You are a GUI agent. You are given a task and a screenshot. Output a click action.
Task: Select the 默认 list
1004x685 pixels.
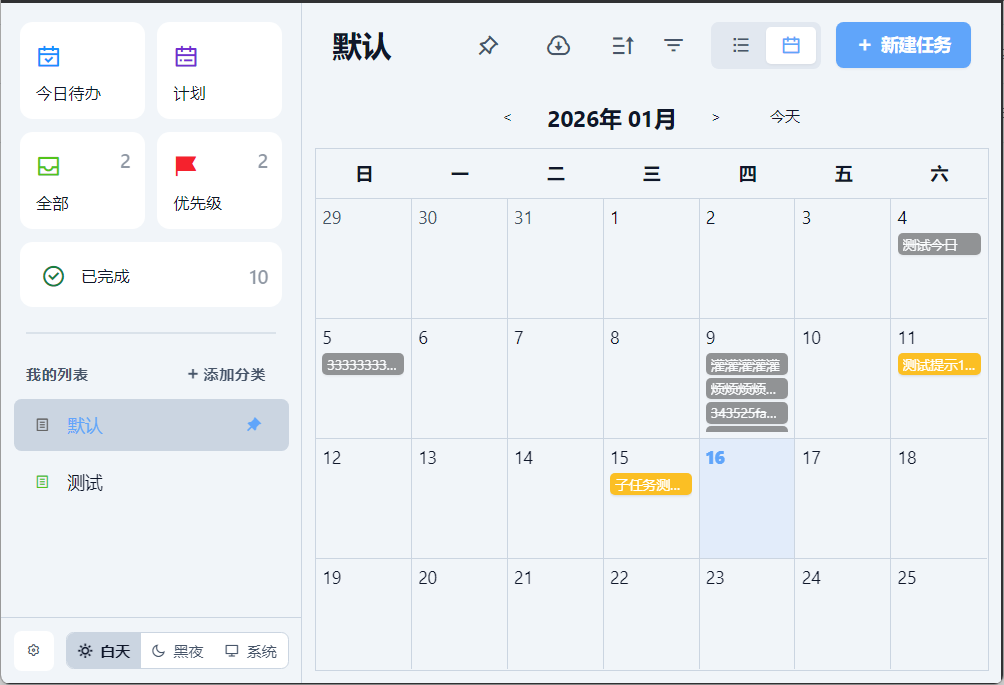click(x=151, y=425)
